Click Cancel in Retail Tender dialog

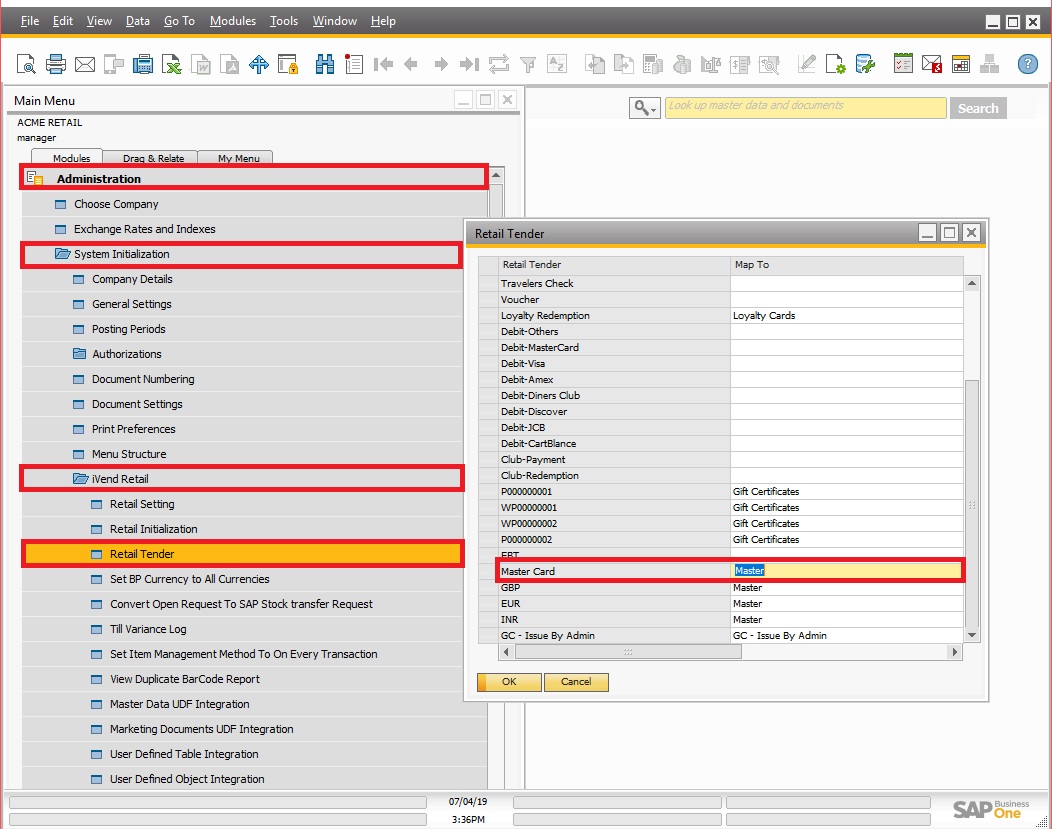(576, 681)
